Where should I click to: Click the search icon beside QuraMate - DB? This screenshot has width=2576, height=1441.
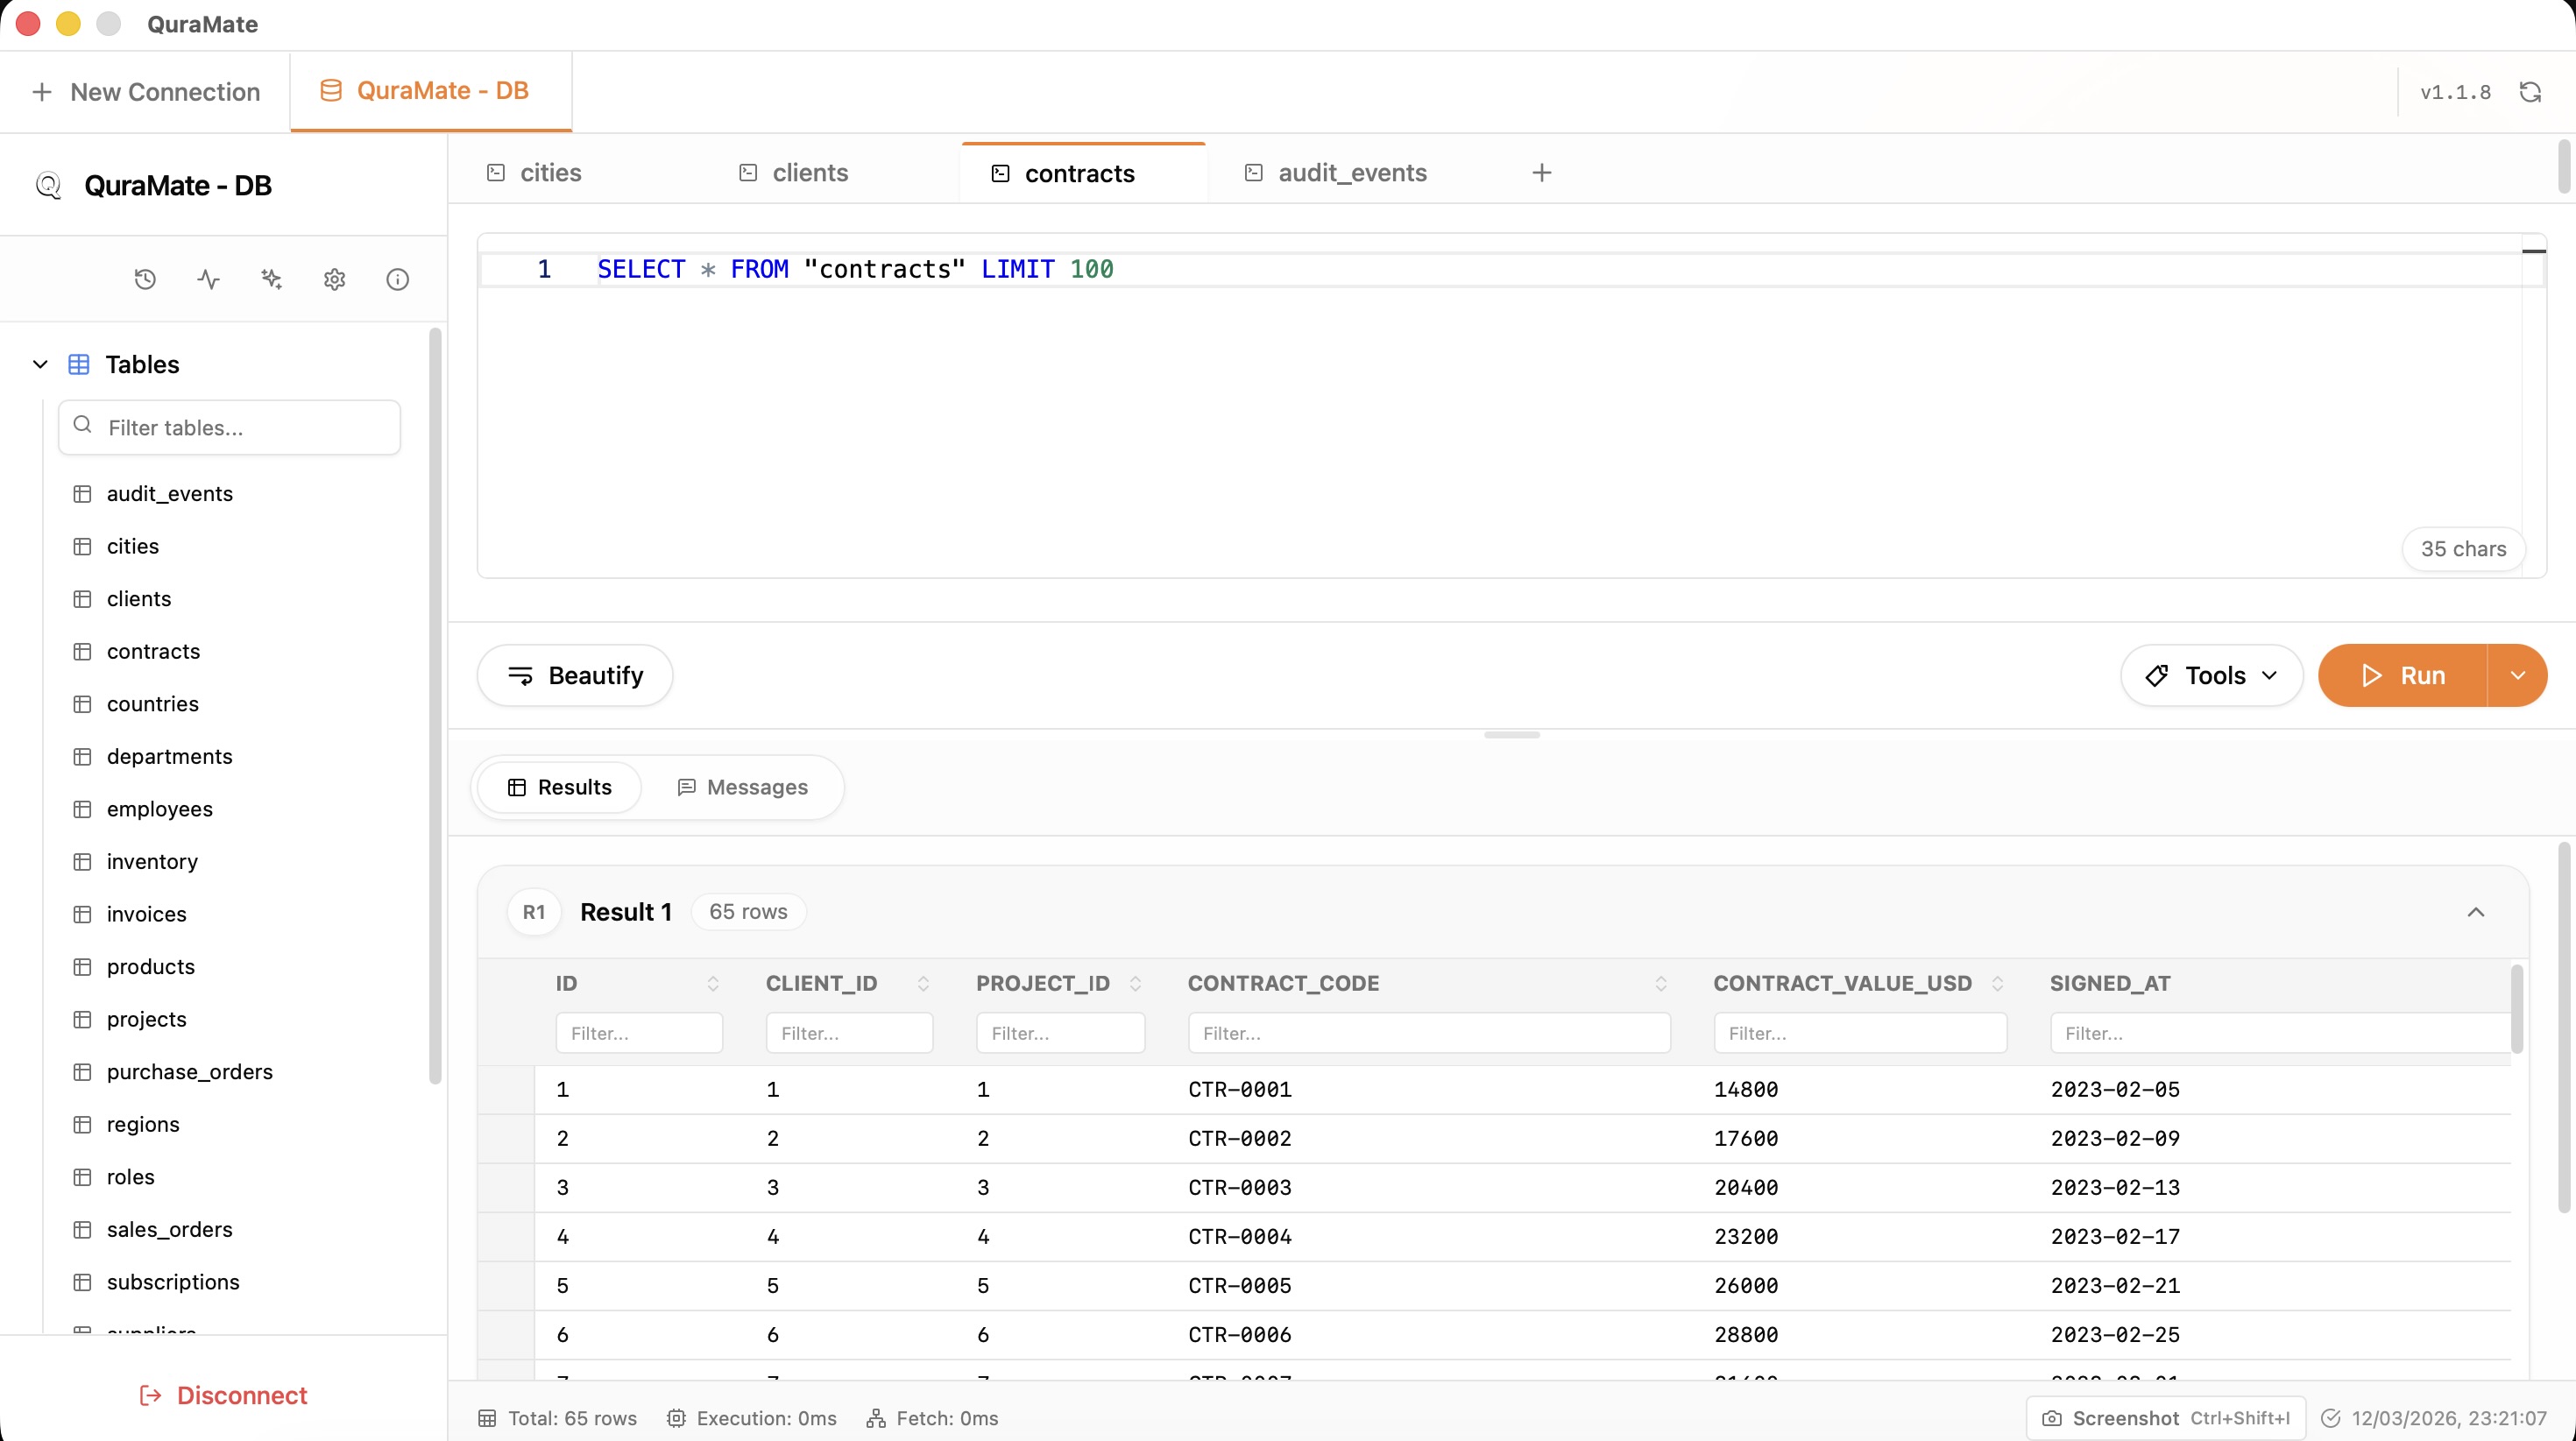coord(48,185)
